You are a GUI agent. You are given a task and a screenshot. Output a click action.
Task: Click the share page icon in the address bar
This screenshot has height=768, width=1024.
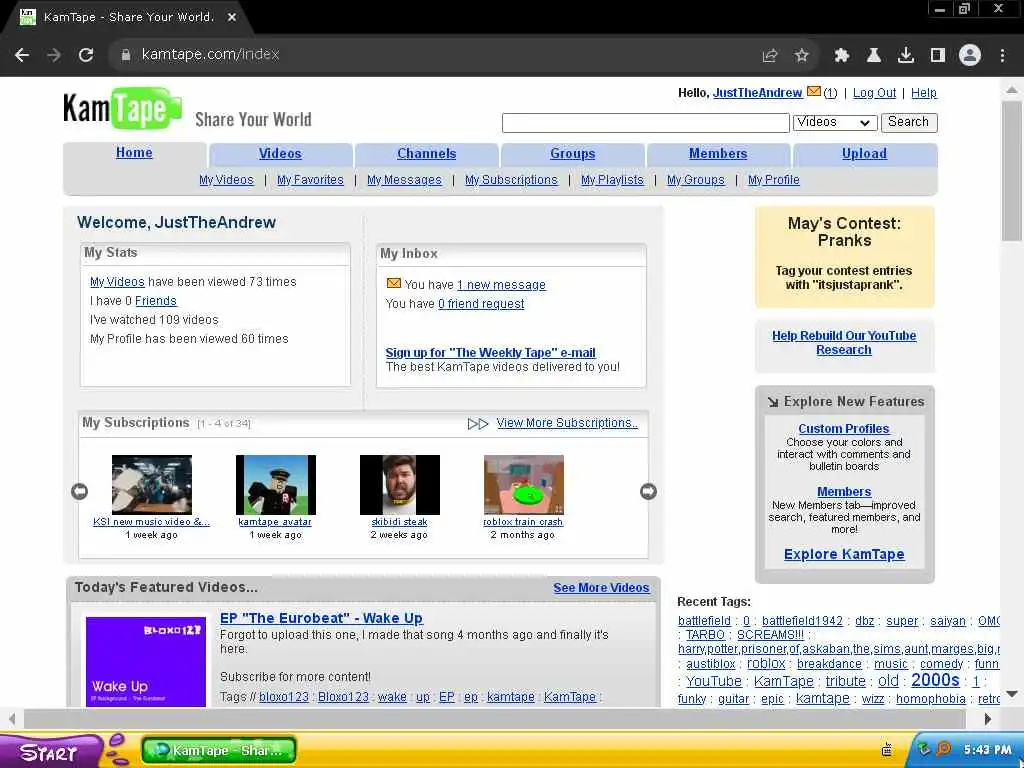click(x=770, y=56)
